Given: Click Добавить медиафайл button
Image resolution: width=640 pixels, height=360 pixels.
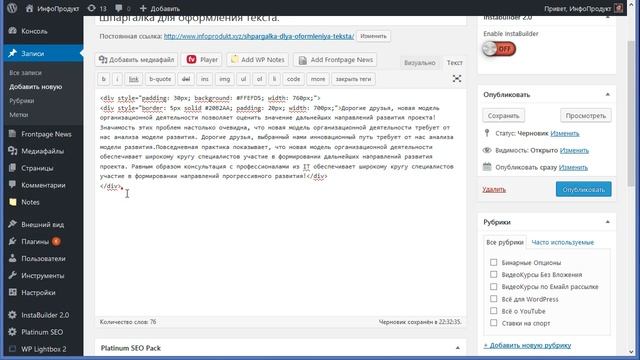Looking at the screenshot, I should pyautogui.click(x=136, y=60).
